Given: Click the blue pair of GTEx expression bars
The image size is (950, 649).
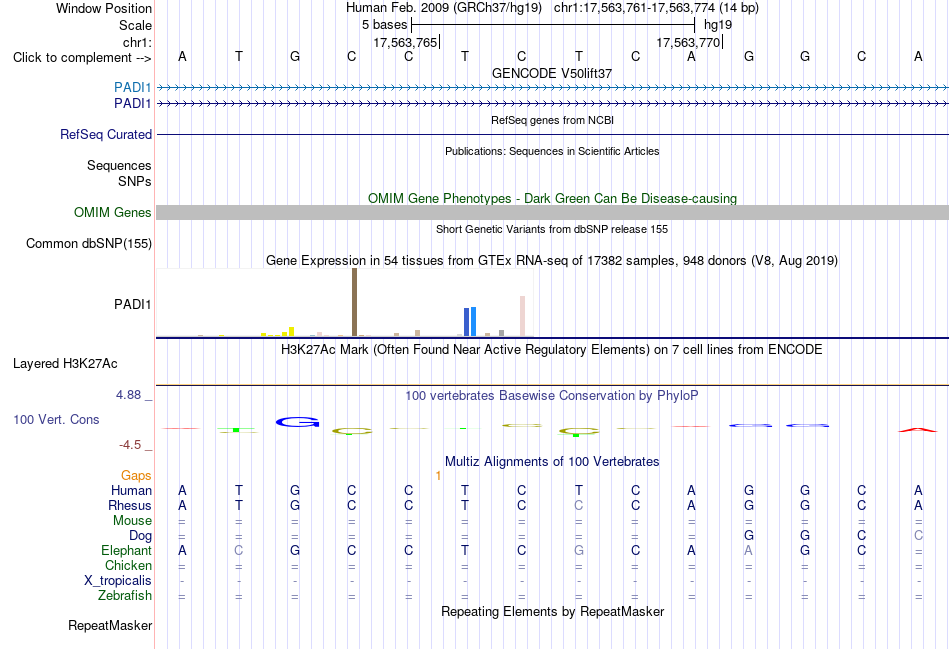Looking at the screenshot, I should pos(470,322).
